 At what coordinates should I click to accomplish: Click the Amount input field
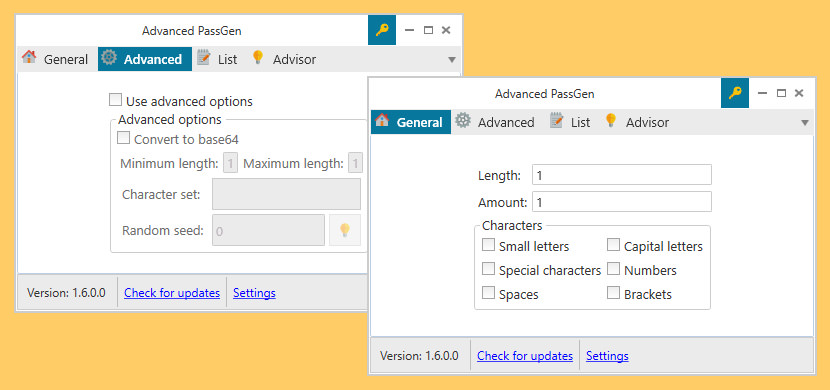pos(621,202)
